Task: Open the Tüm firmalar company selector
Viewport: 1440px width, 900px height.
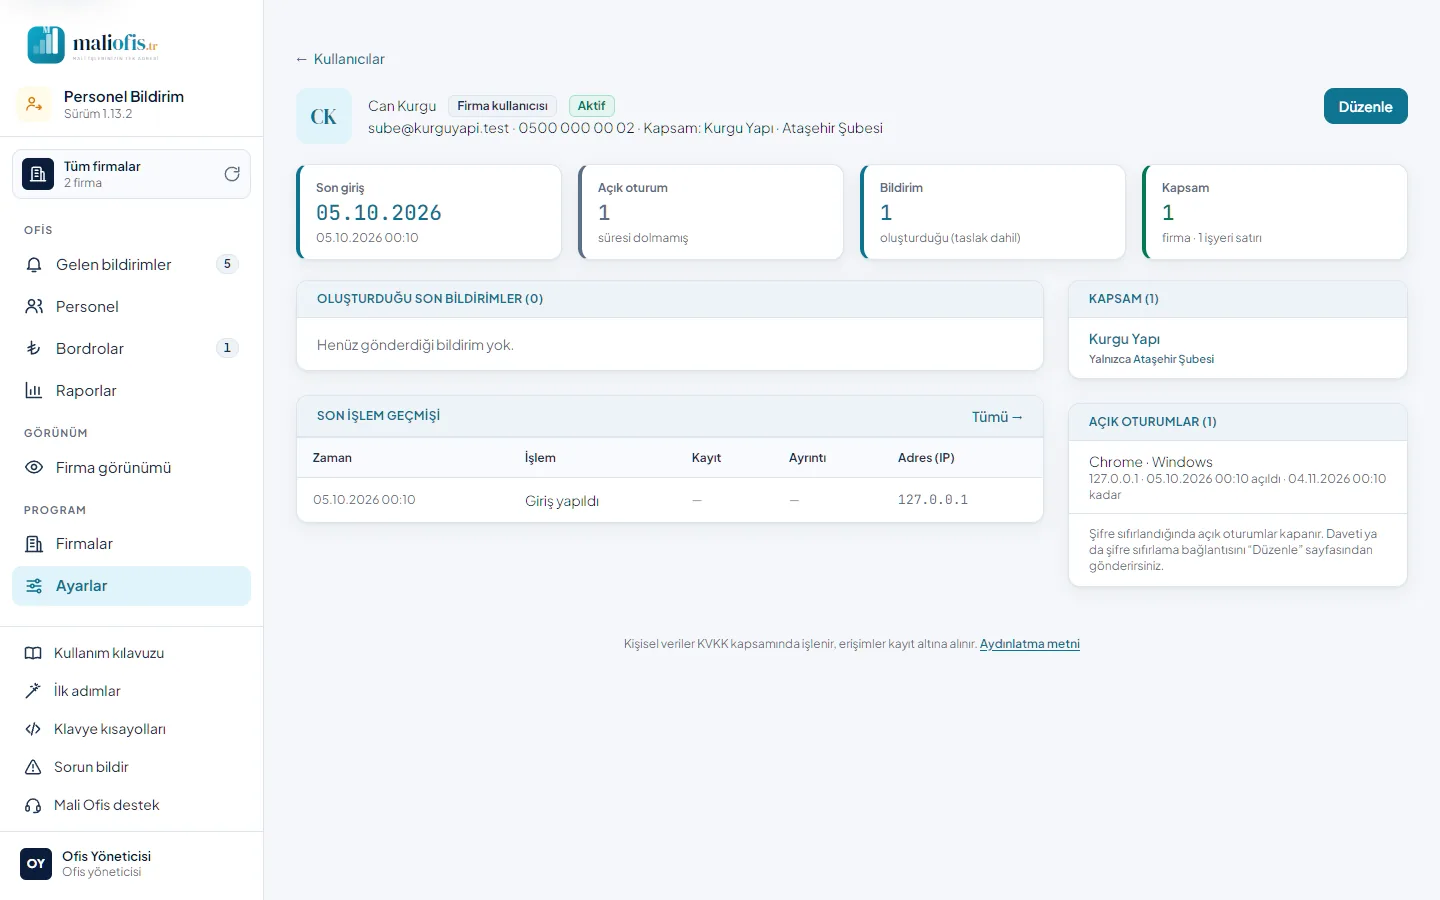Action: [x=131, y=174]
